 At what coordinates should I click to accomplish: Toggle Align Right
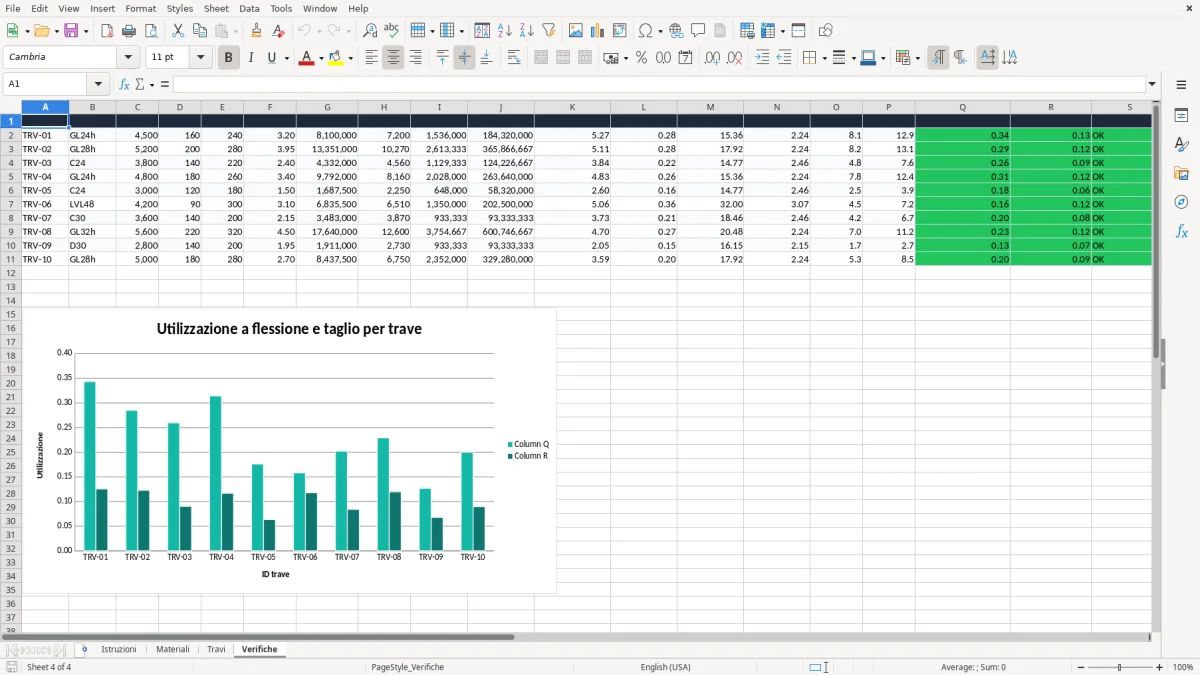[416, 58]
